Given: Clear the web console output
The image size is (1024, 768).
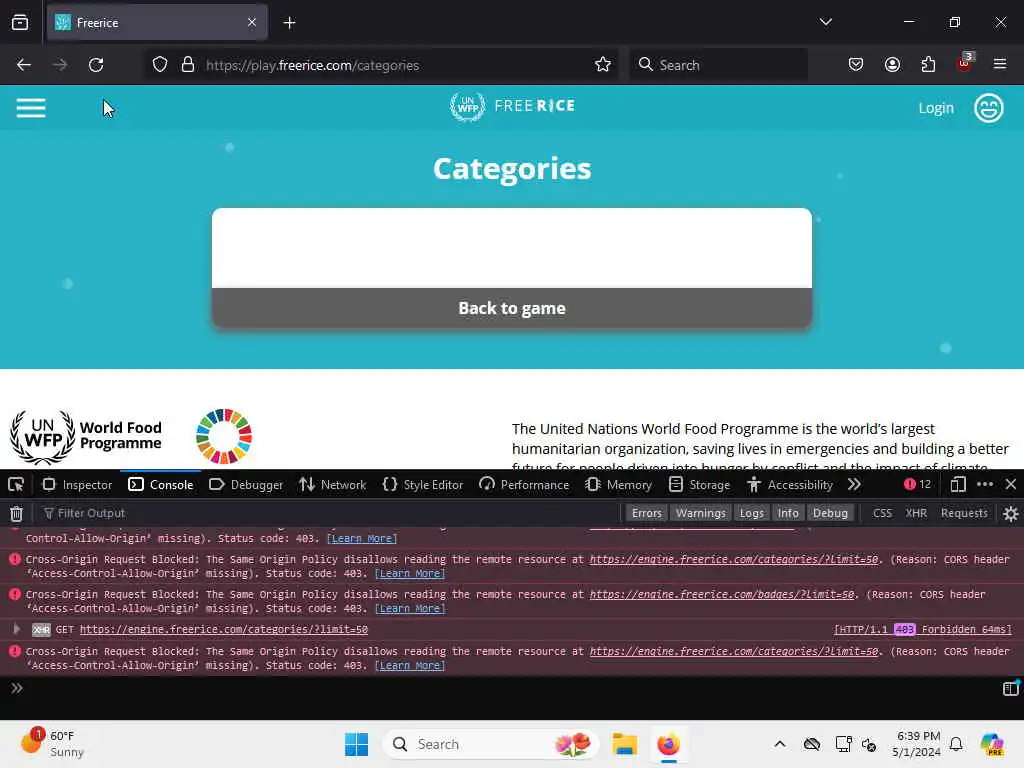Looking at the screenshot, I should pos(16,513).
